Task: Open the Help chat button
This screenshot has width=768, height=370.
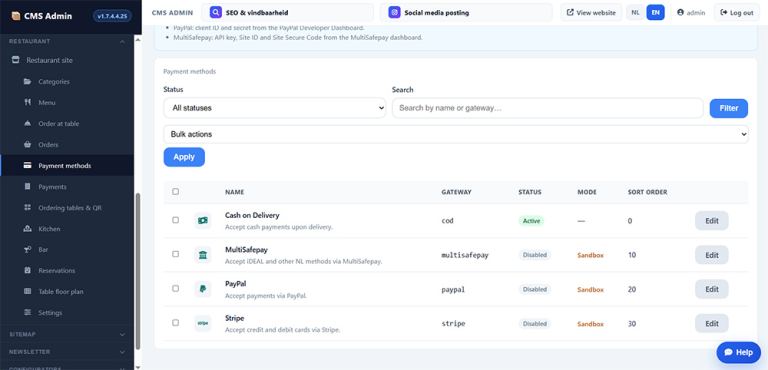Action: tap(739, 352)
